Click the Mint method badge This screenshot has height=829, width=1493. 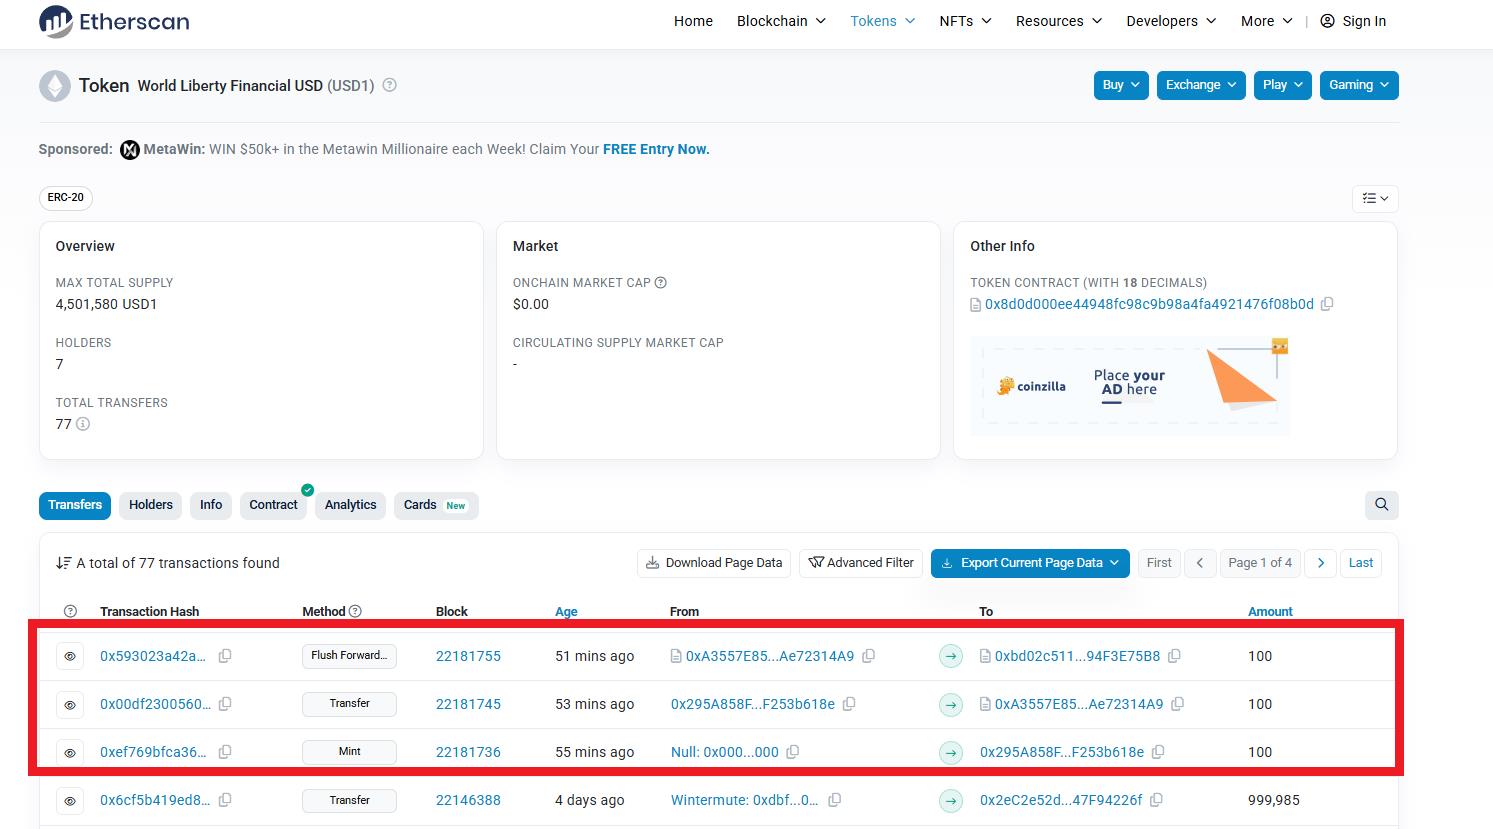point(349,752)
